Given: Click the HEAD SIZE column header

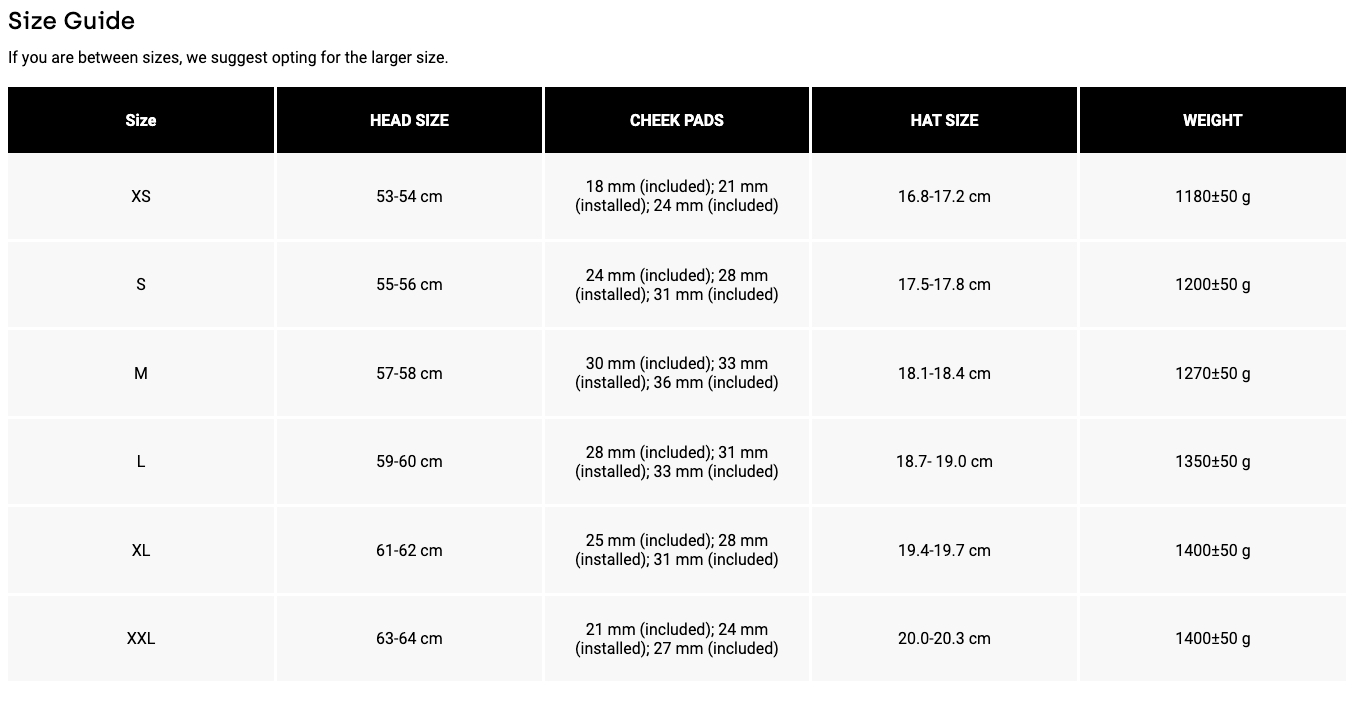Looking at the screenshot, I should pos(409,120).
